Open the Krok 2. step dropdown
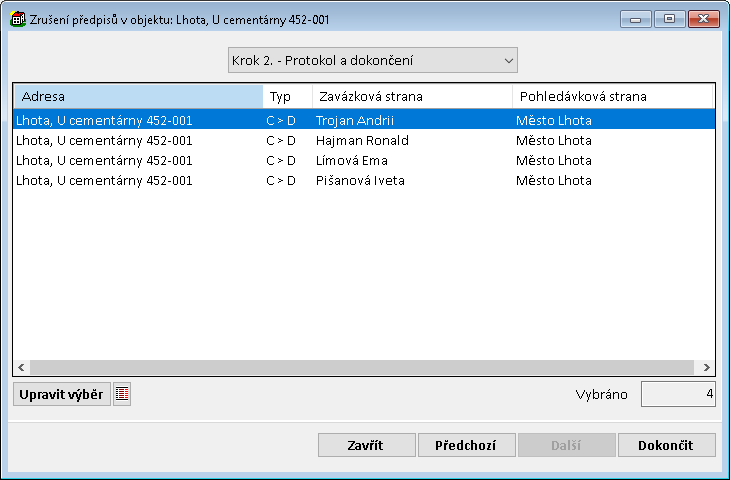This screenshot has width=730, height=480. pos(372,61)
